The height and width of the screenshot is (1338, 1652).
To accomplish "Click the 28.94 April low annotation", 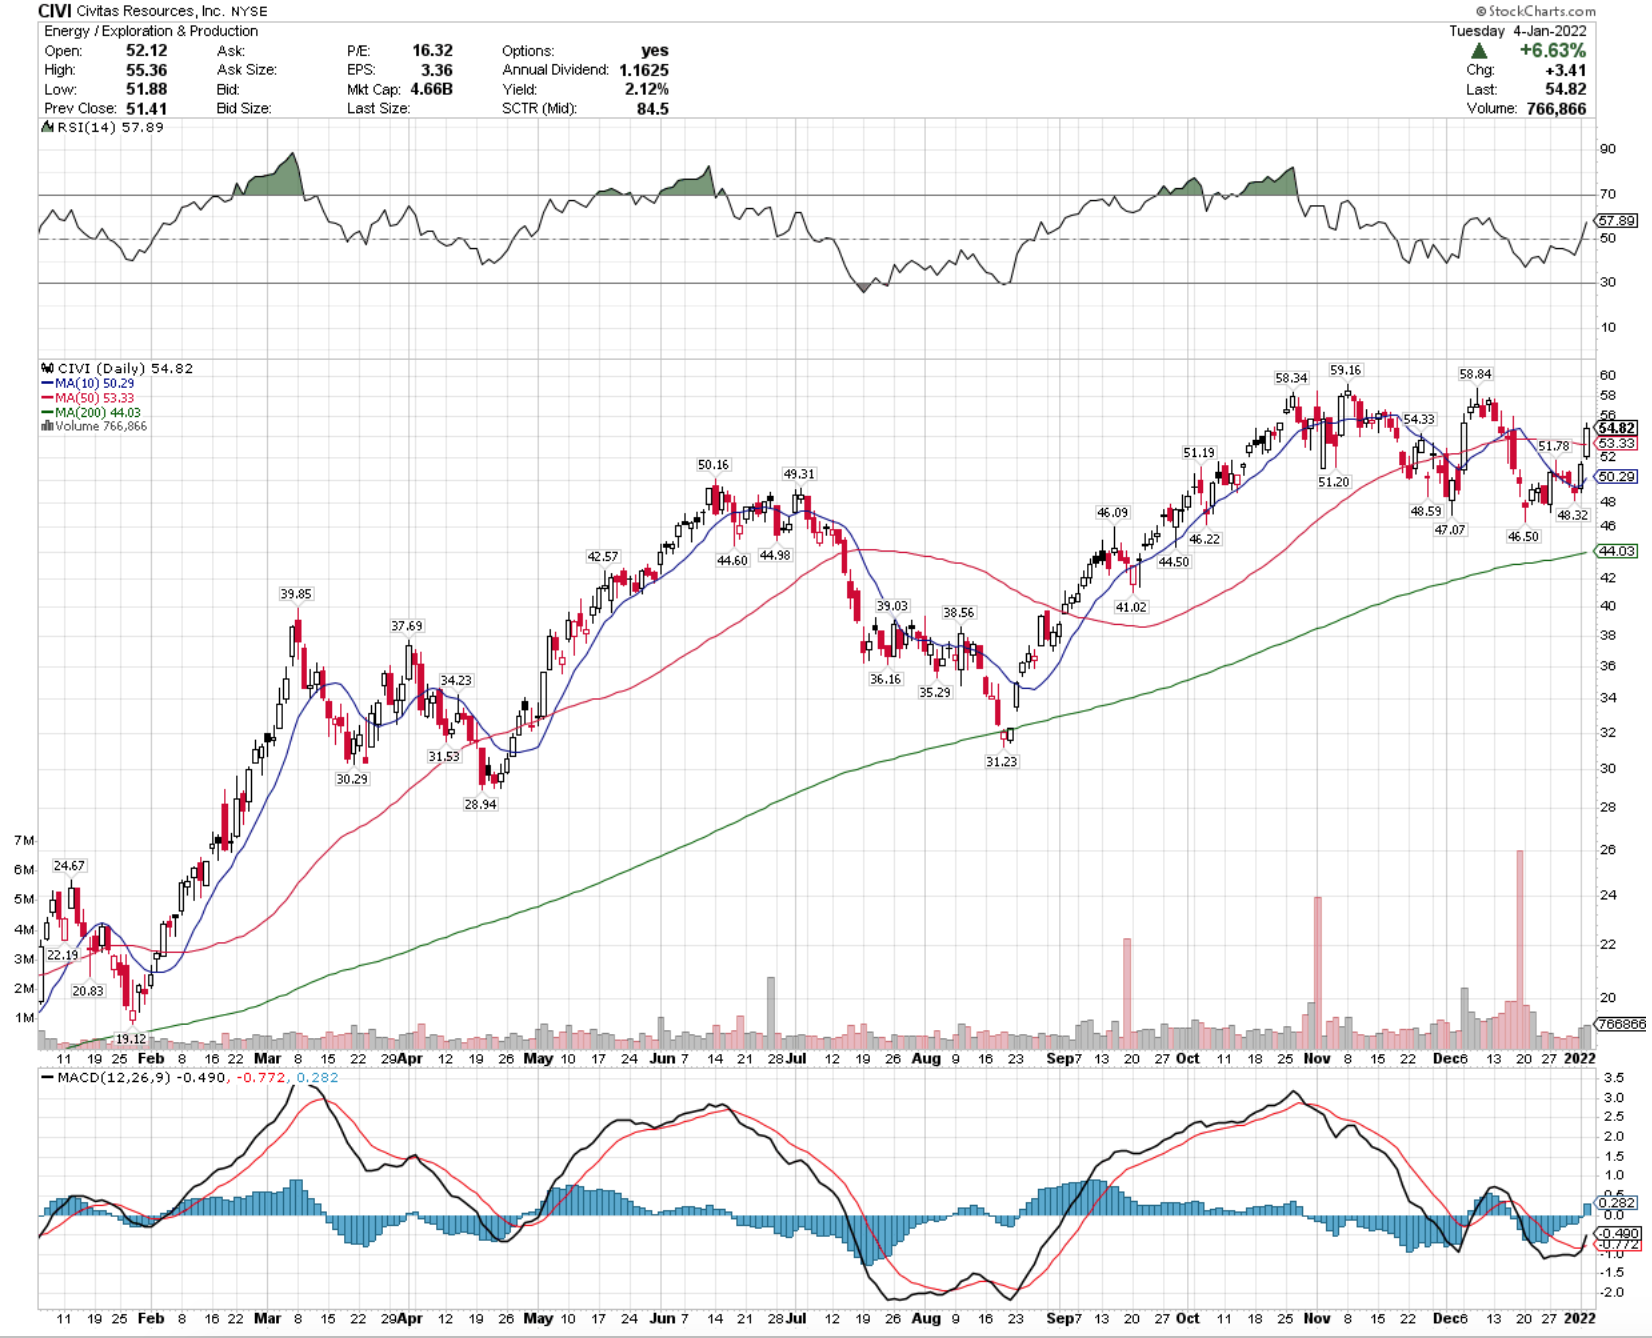I will [x=480, y=804].
